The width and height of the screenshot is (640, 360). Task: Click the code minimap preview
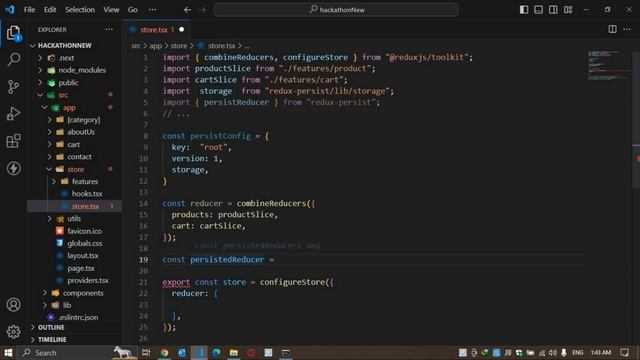(608, 65)
